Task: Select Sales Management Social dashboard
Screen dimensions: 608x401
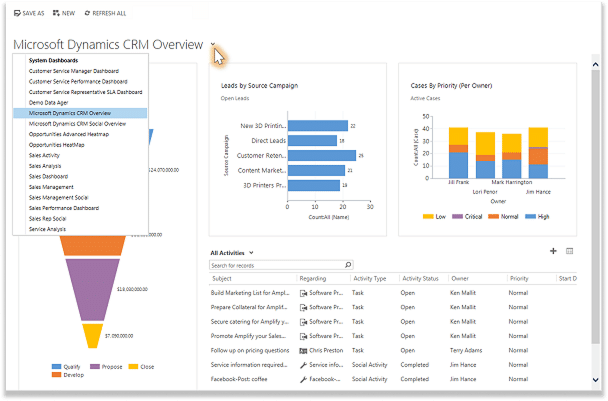Action: (59, 197)
